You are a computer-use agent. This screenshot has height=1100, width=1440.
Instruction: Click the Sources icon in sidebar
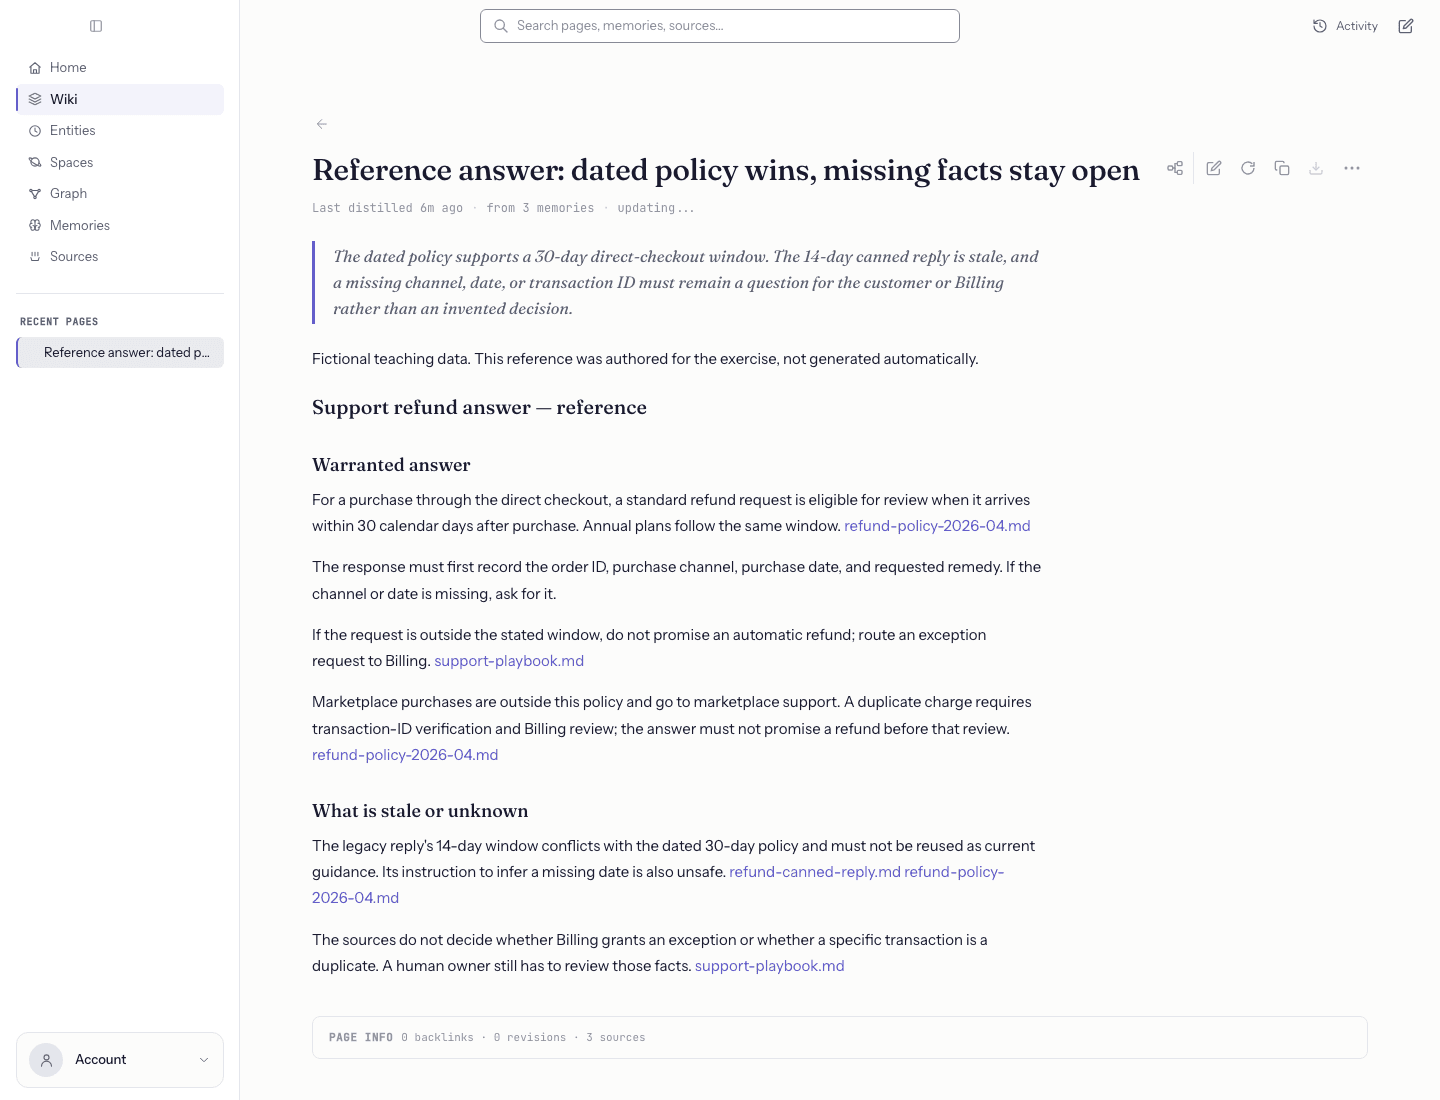[35, 257]
